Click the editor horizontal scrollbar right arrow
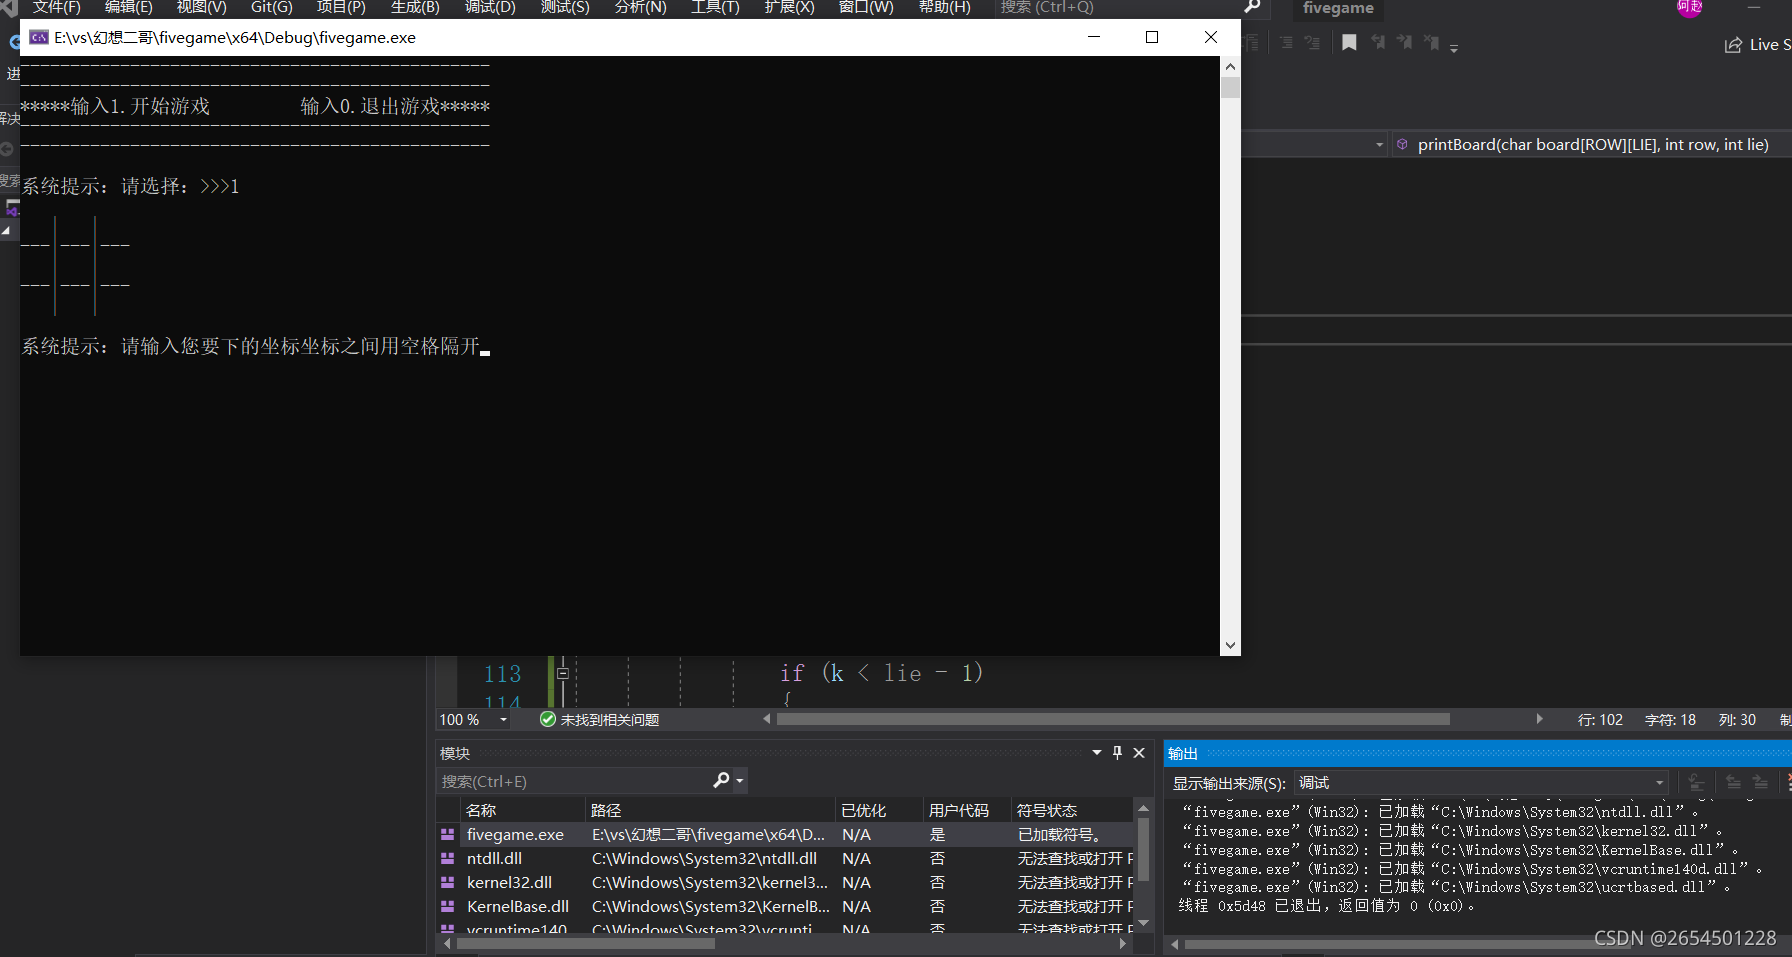Image resolution: width=1792 pixels, height=957 pixels. point(1539,719)
